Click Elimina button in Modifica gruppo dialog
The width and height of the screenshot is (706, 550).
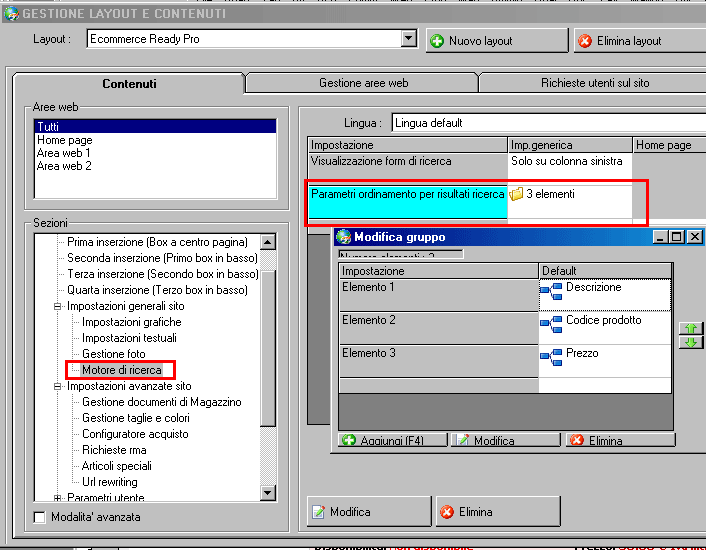click(x=621, y=440)
